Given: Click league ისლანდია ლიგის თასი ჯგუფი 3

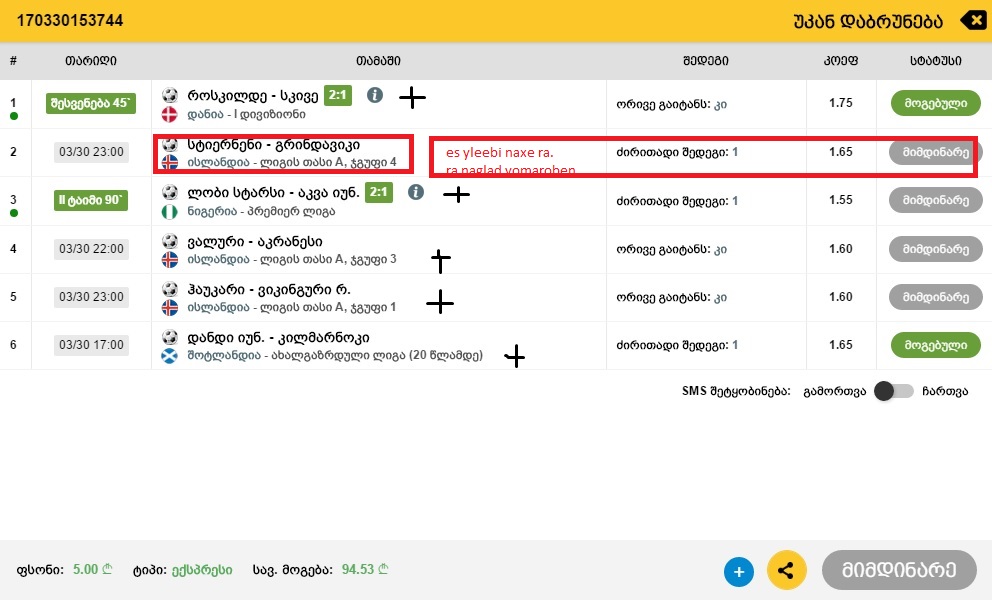Looking at the screenshot, I should pyautogui.click(x=292, y=259).
